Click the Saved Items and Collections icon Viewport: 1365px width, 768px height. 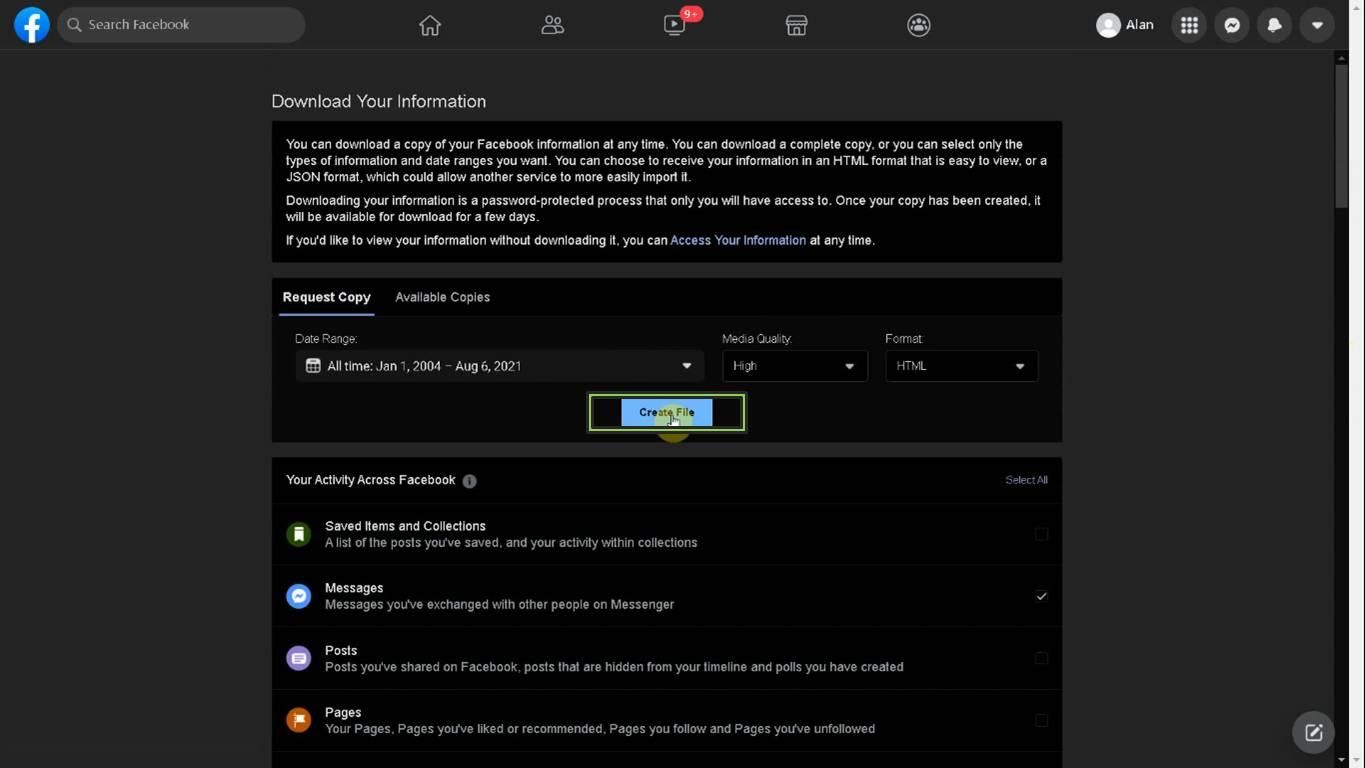298,534
